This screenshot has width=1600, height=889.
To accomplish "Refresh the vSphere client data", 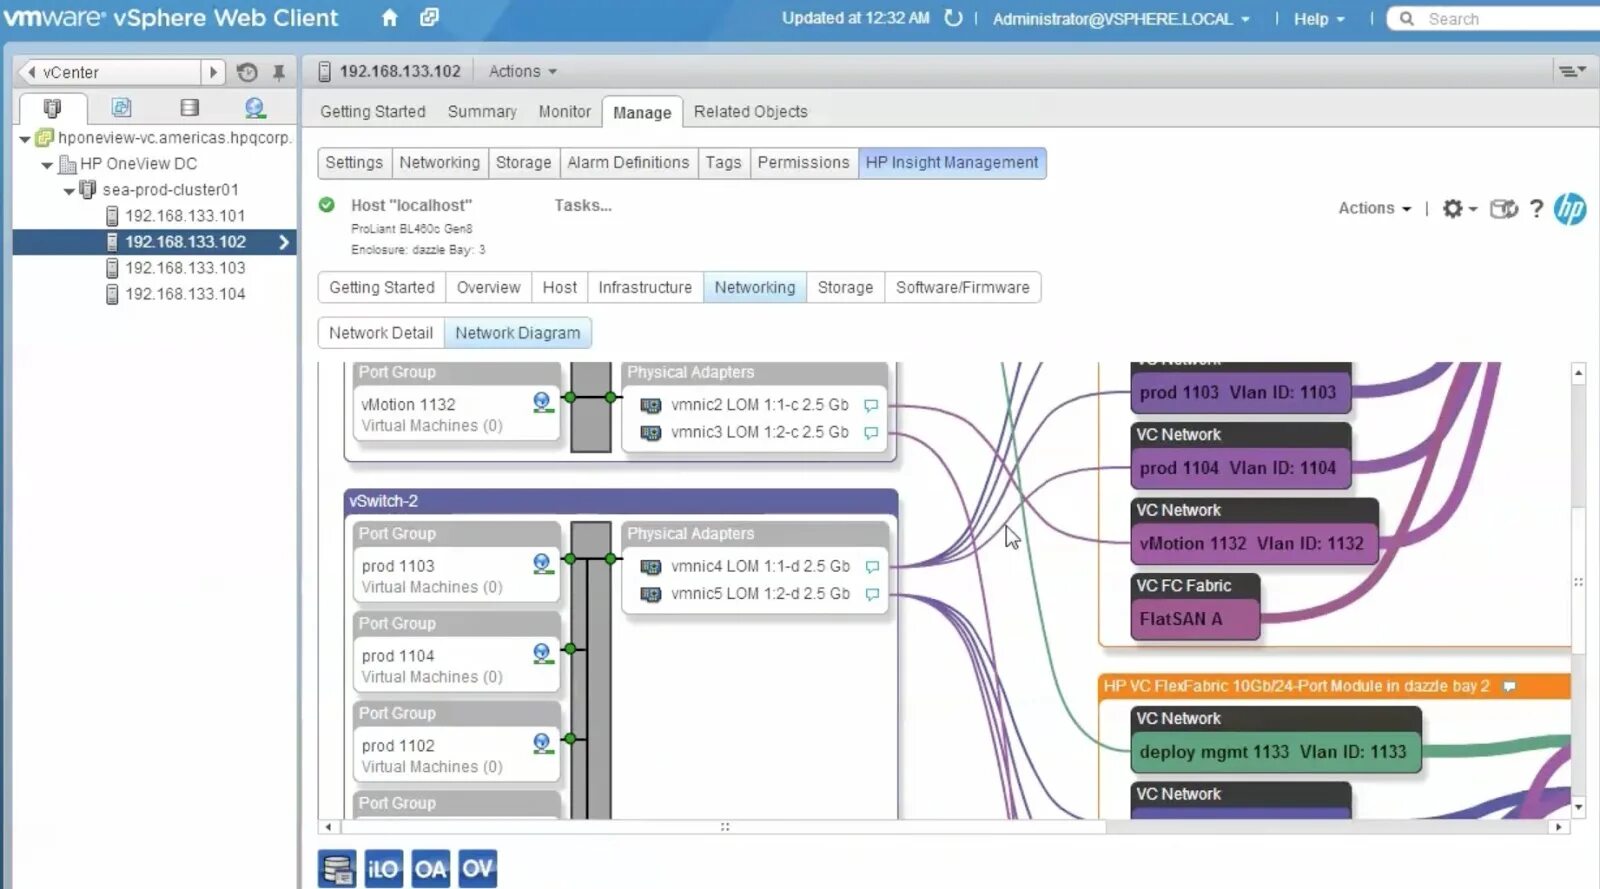I will pyautogui.click(x=953, y=18).
